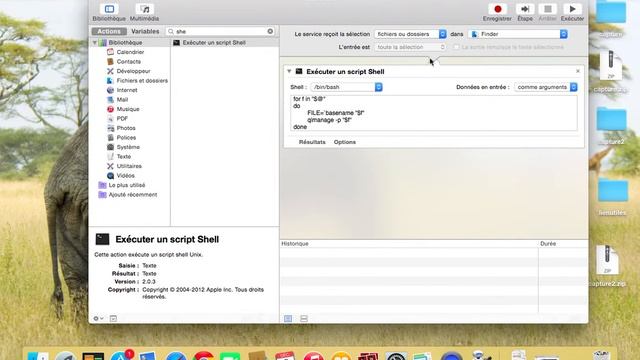Open 'comme arguments' input data dropdown

[546, 87]
